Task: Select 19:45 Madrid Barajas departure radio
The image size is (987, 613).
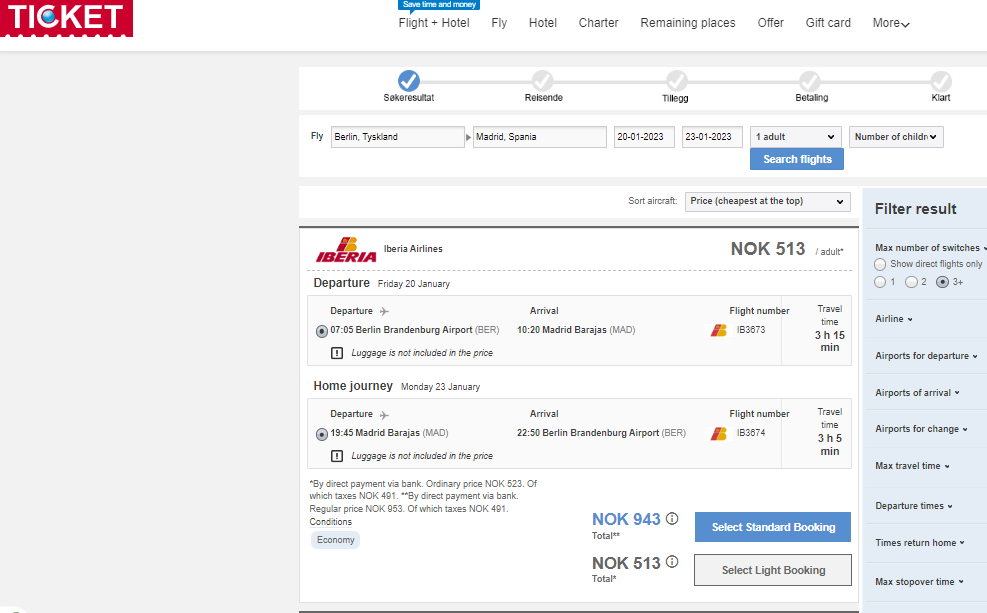Action: pyautogui.click(x=322, y=434)
